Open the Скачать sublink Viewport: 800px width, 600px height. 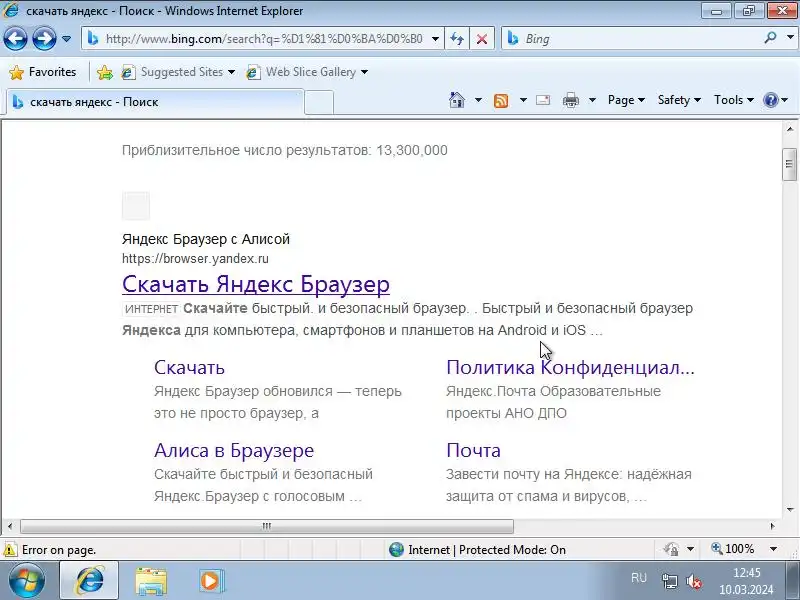coord(189,367)
